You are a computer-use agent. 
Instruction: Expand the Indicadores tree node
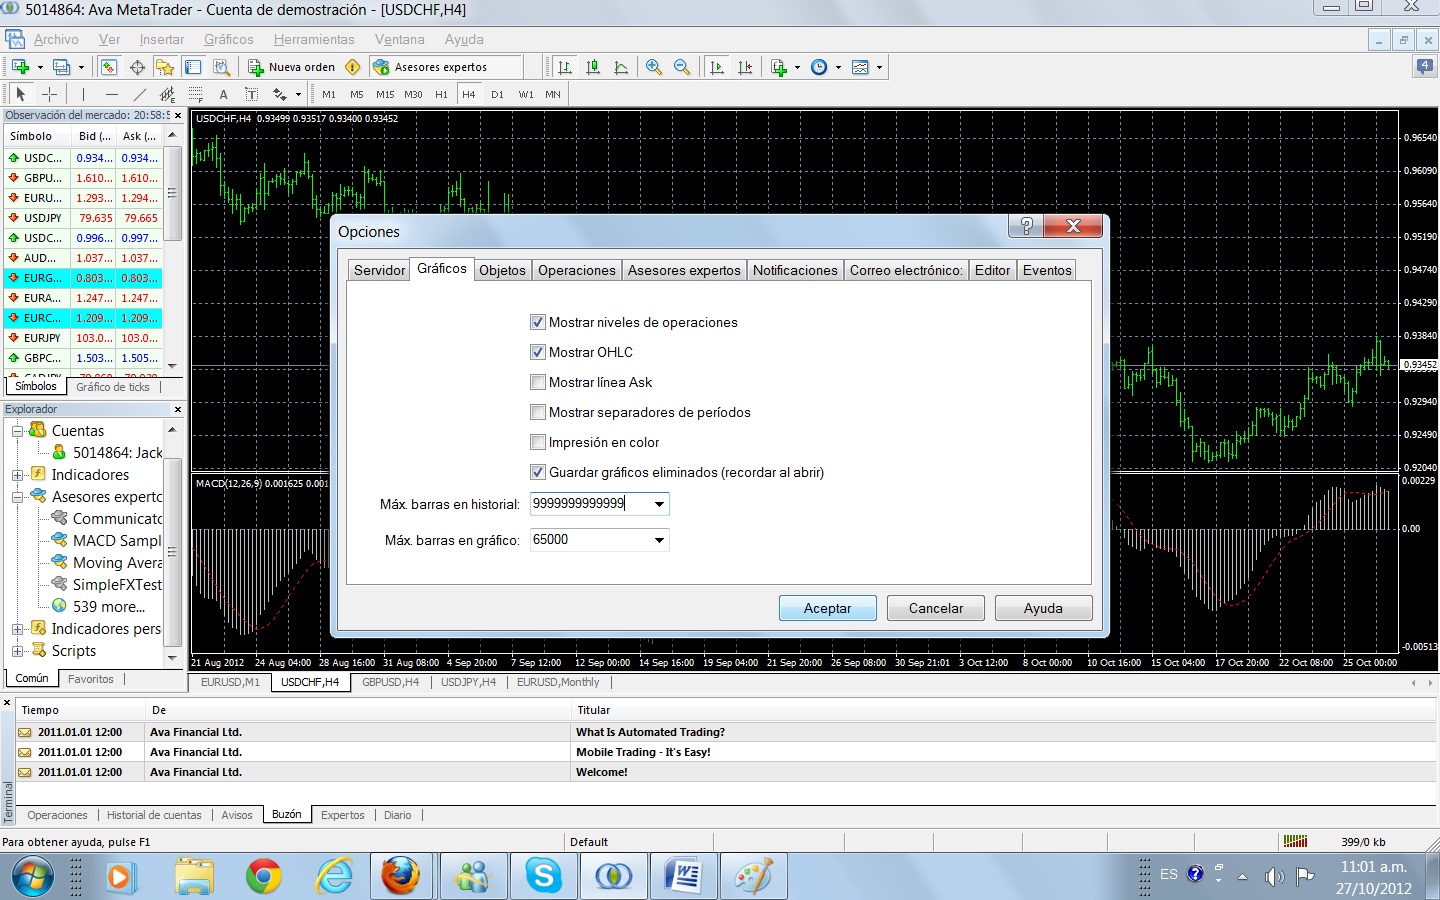point(17,475)
